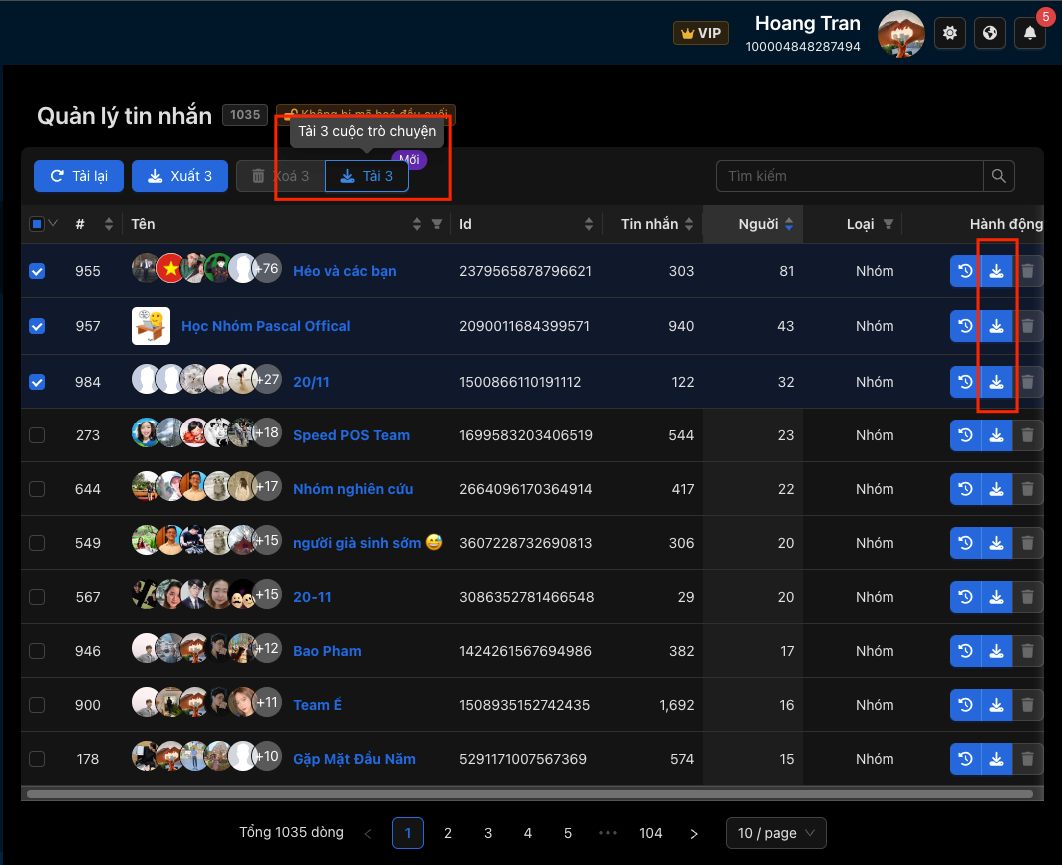Open the 10 / page size dropdown
The width and height of the screenshot is (1062, 865).
pyautogui.click(x=776, y=833)
